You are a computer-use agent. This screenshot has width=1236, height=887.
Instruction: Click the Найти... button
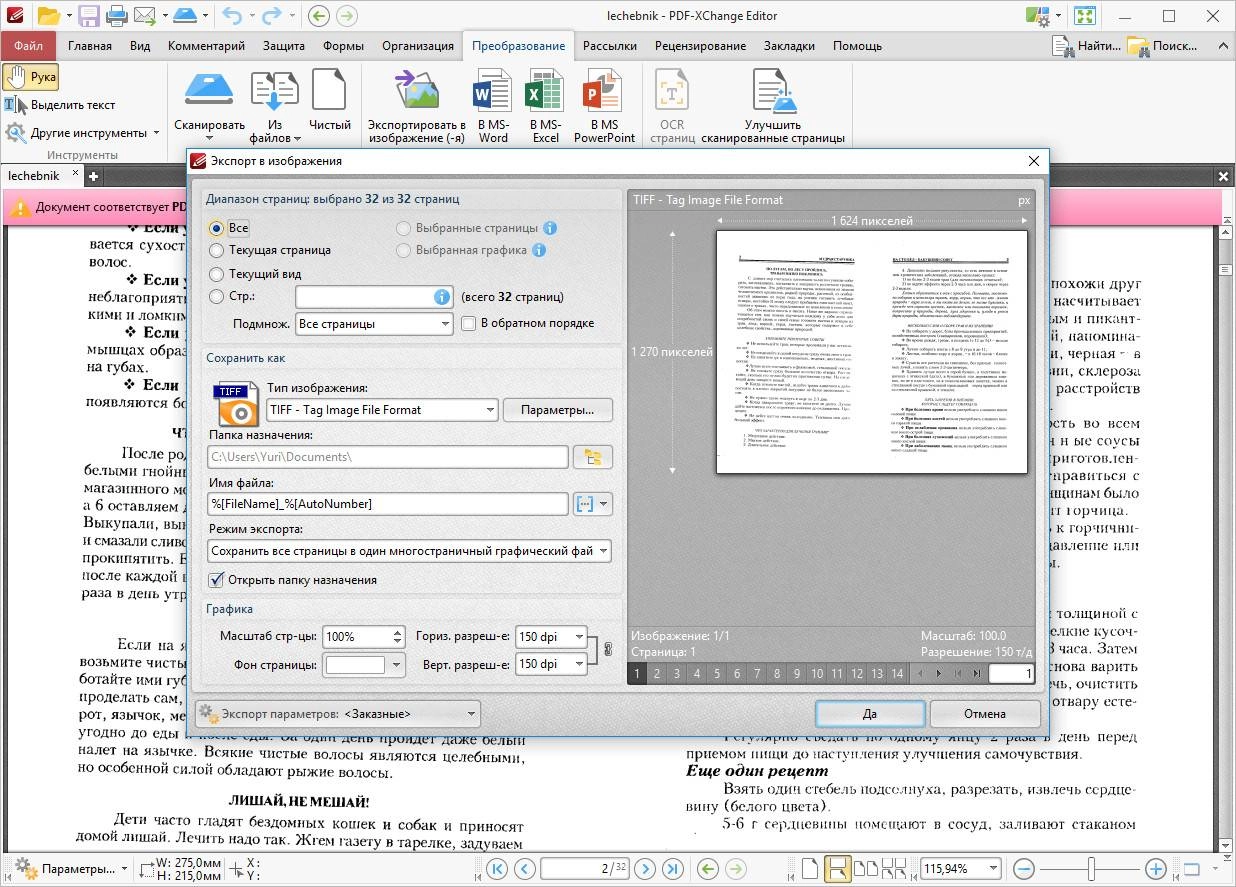1086,46
